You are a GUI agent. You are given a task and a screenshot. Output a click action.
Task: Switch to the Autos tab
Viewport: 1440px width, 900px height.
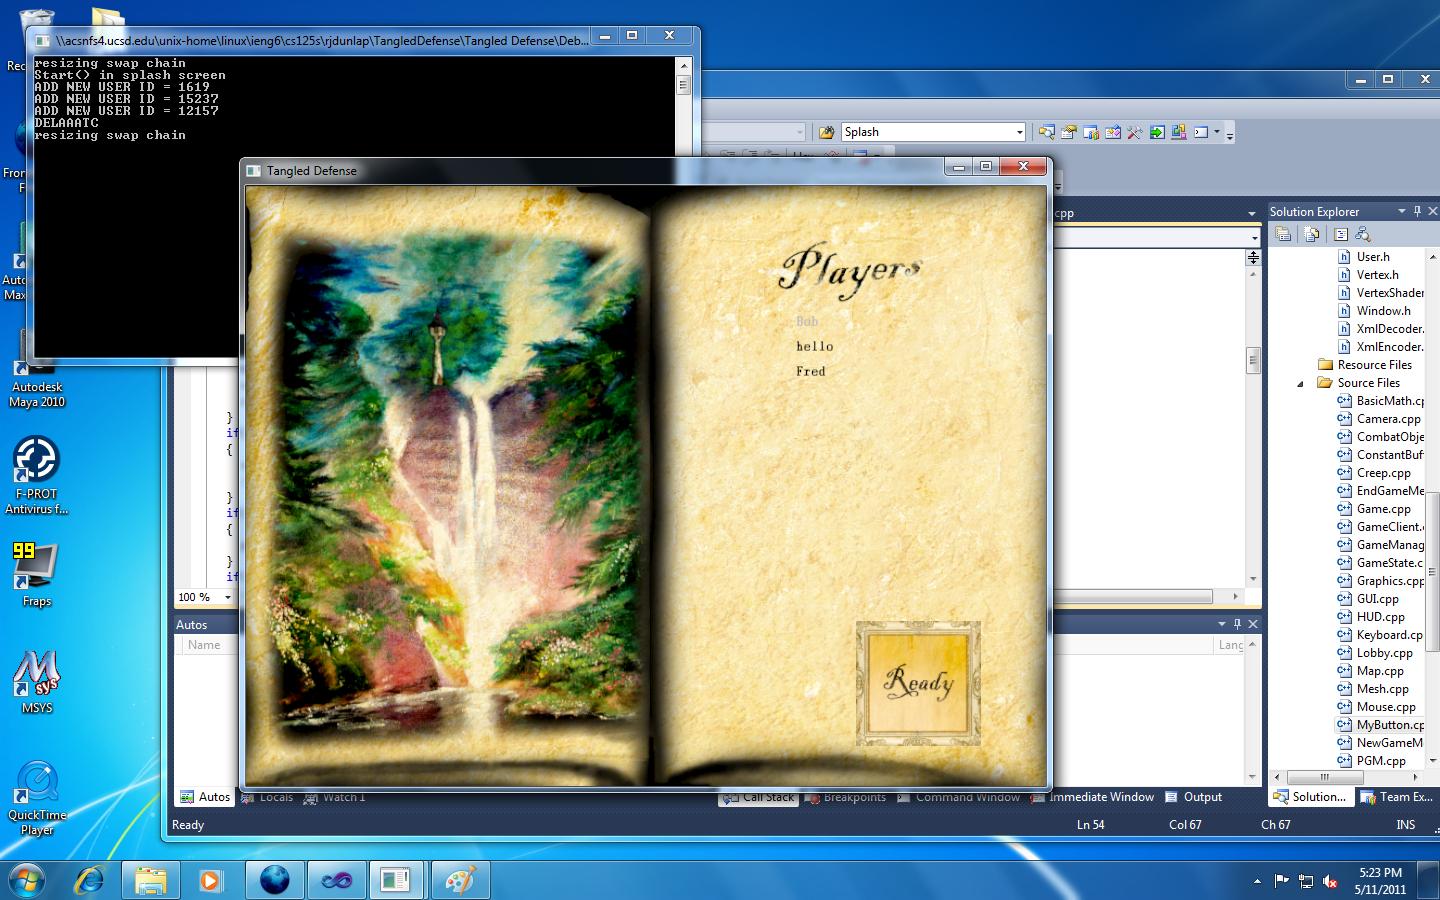[x=205, y=797]
